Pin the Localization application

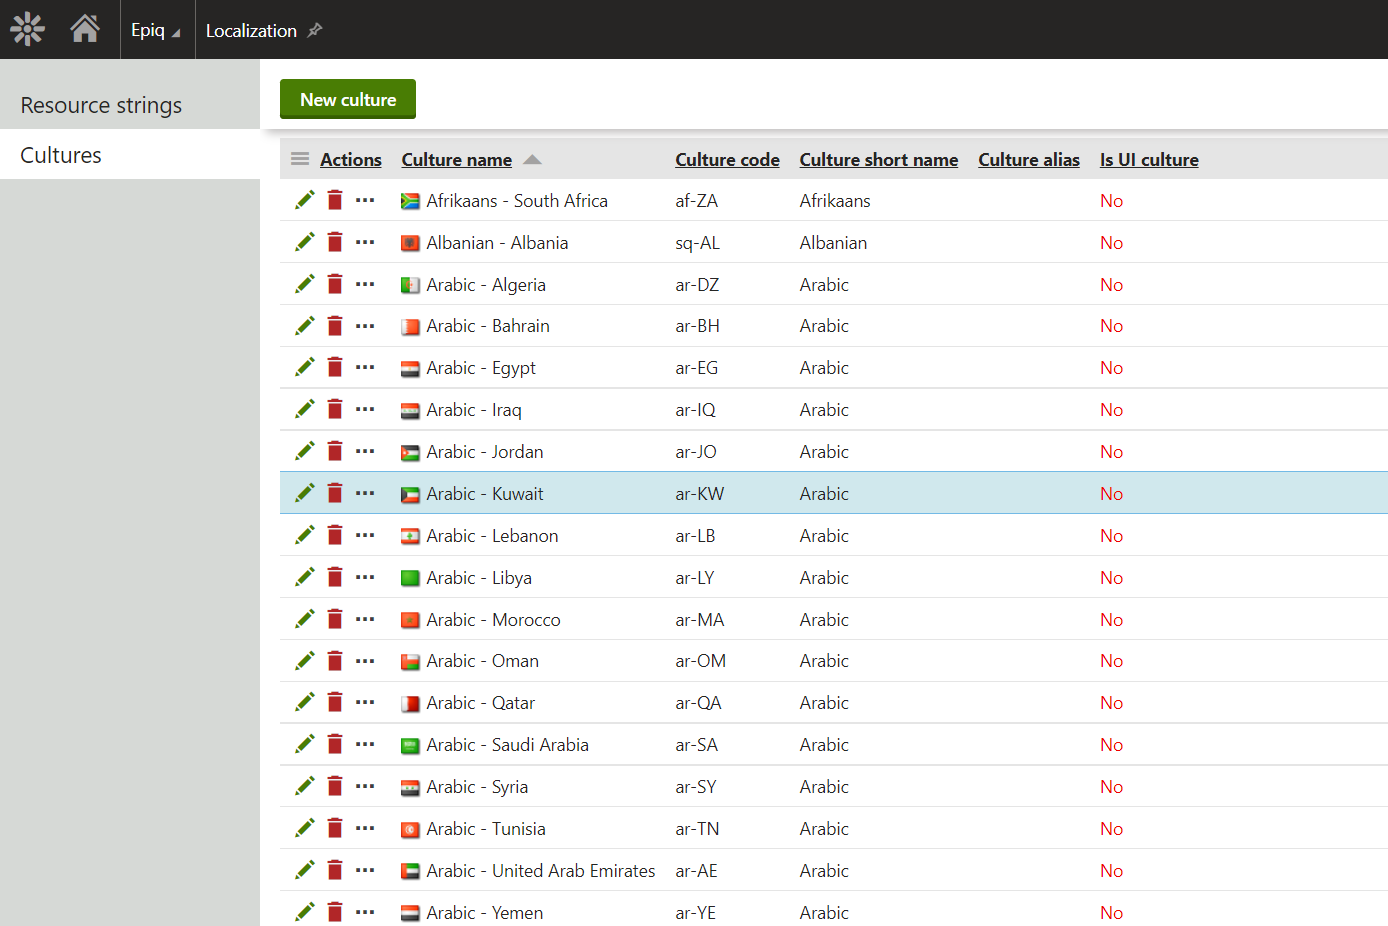point(315,30)
